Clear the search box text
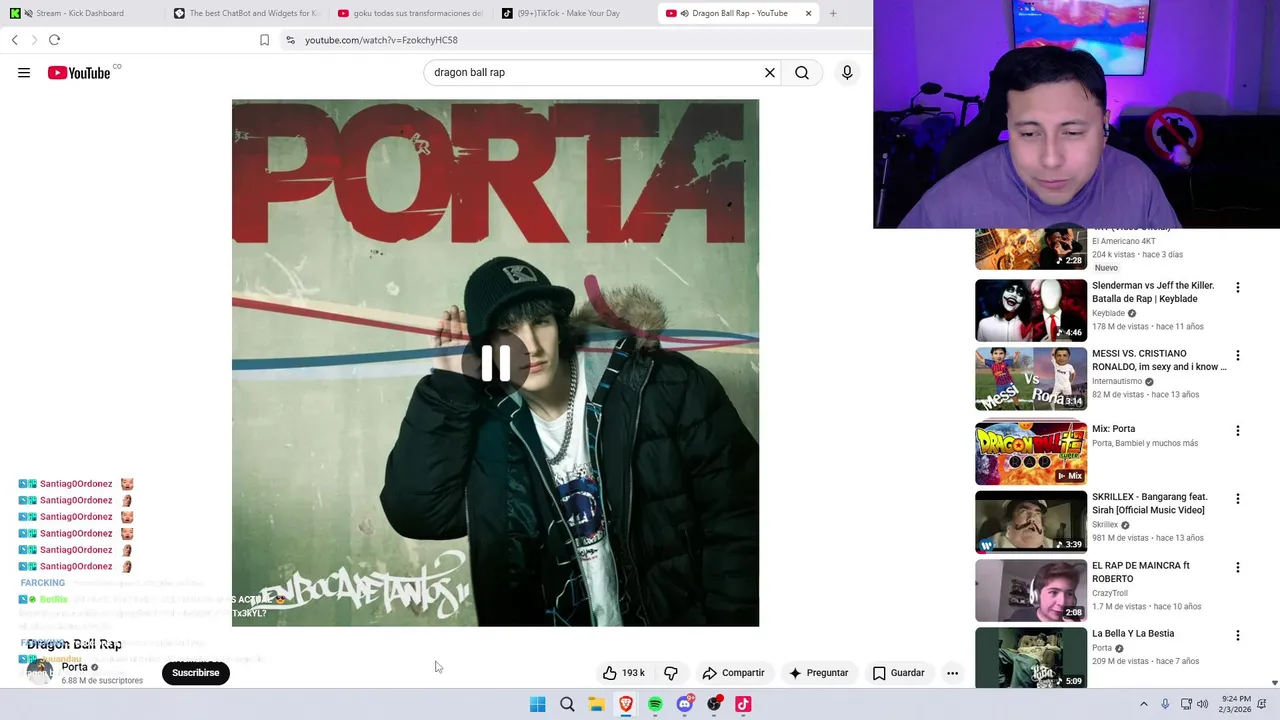Screen dimensions: 1280x720 (x=770, y=73)
